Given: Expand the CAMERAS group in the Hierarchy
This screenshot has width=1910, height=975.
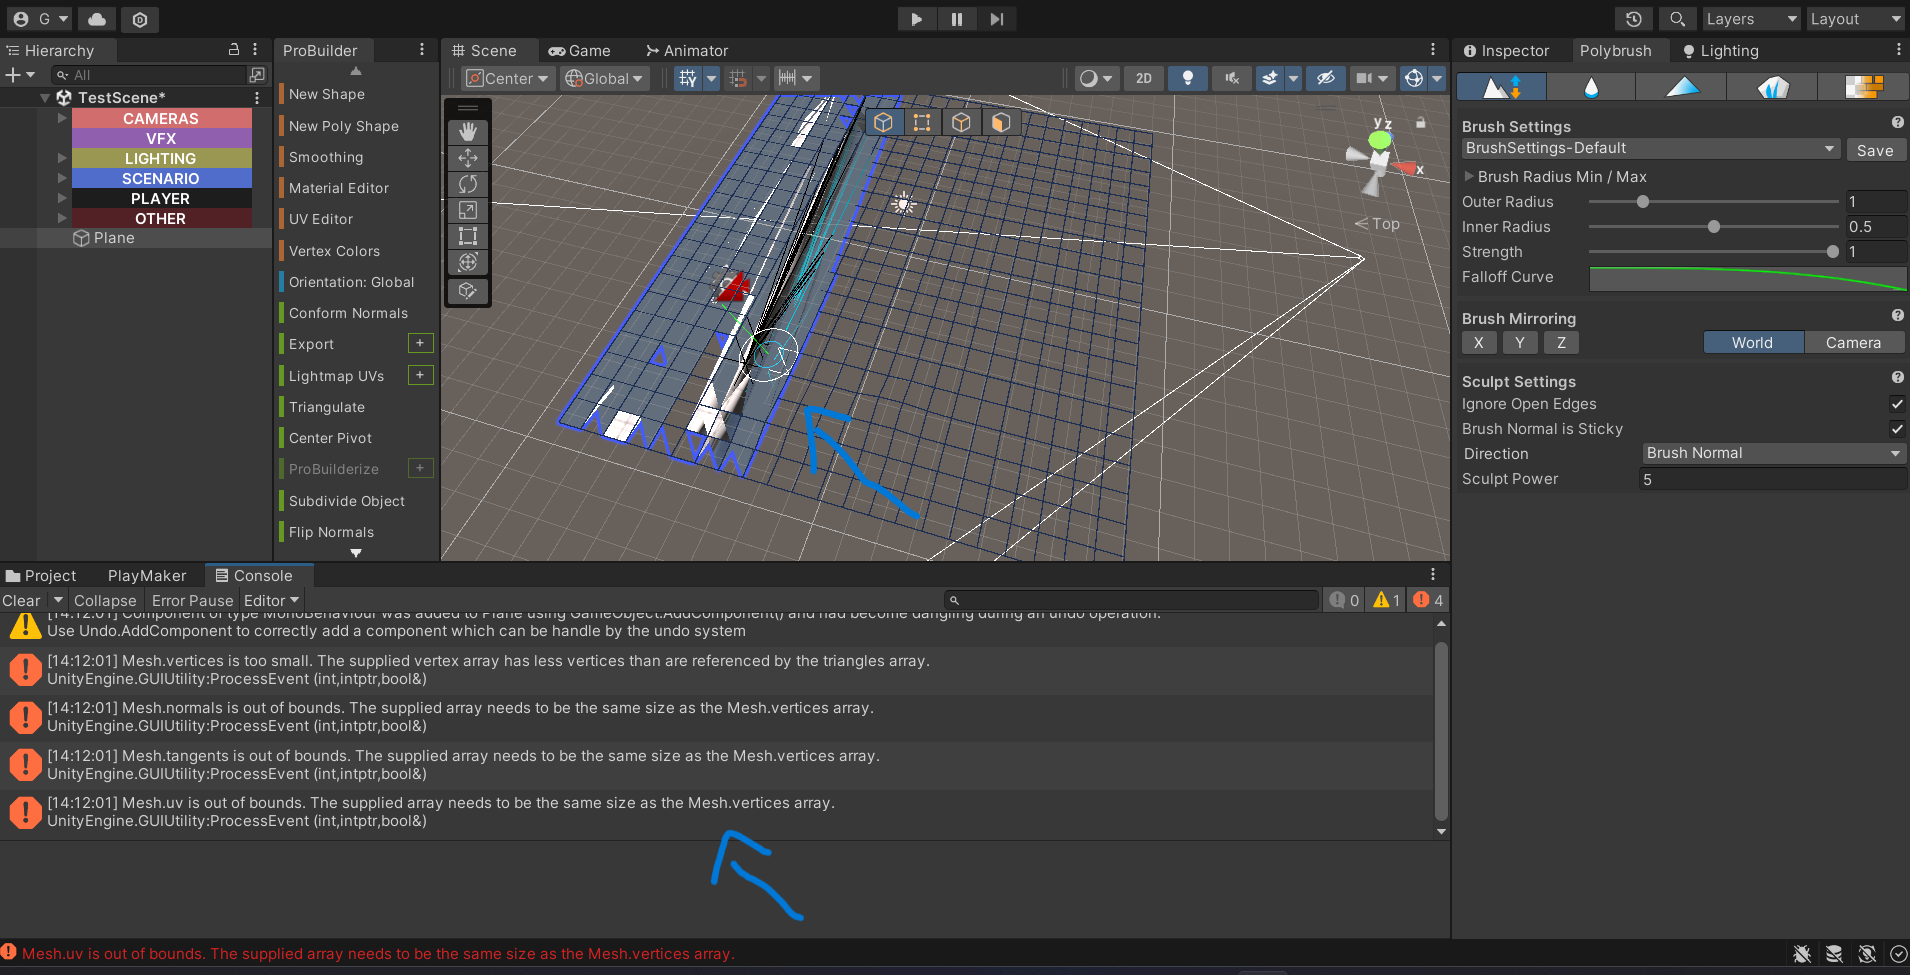Looking at the screenshot, I should tap(61, 118).
